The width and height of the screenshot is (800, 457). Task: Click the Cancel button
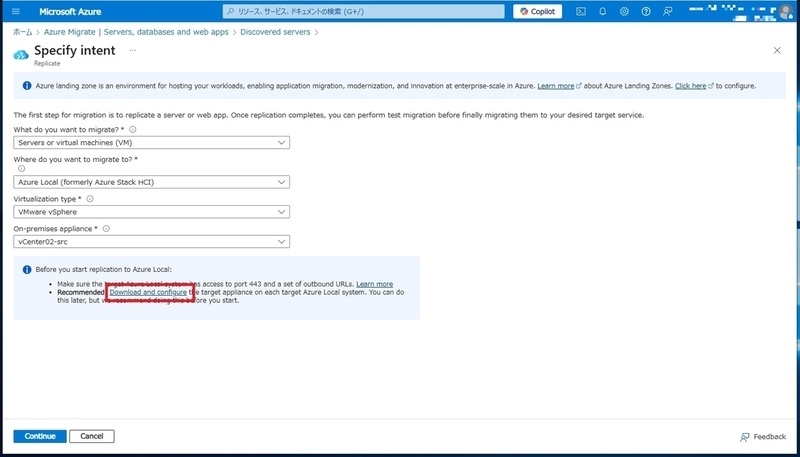tap(92, 436)
